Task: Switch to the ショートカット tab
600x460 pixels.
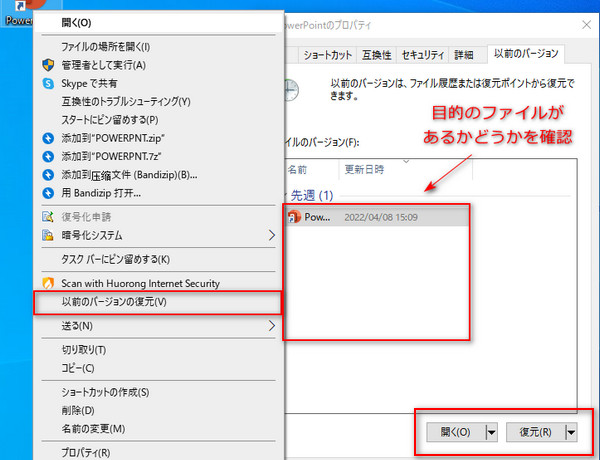Action: [328, 55]
